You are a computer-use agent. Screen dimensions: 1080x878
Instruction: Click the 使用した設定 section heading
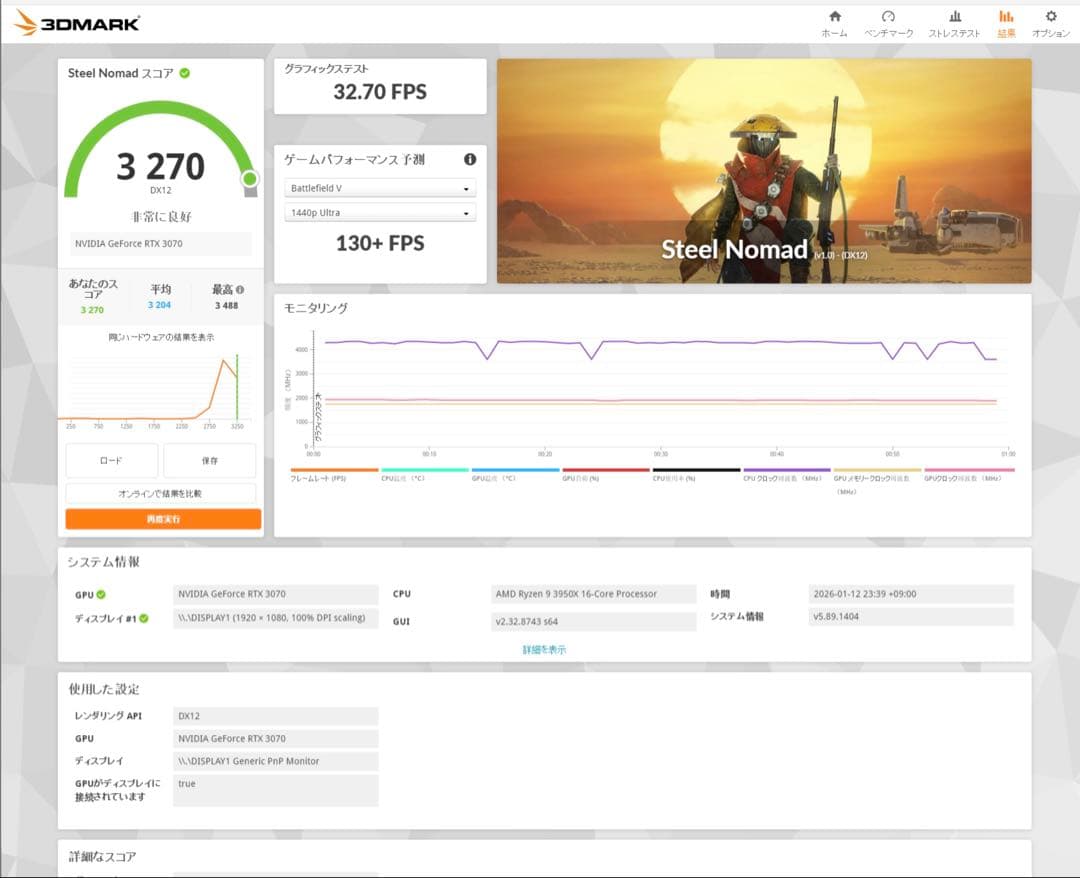[104, 689]
